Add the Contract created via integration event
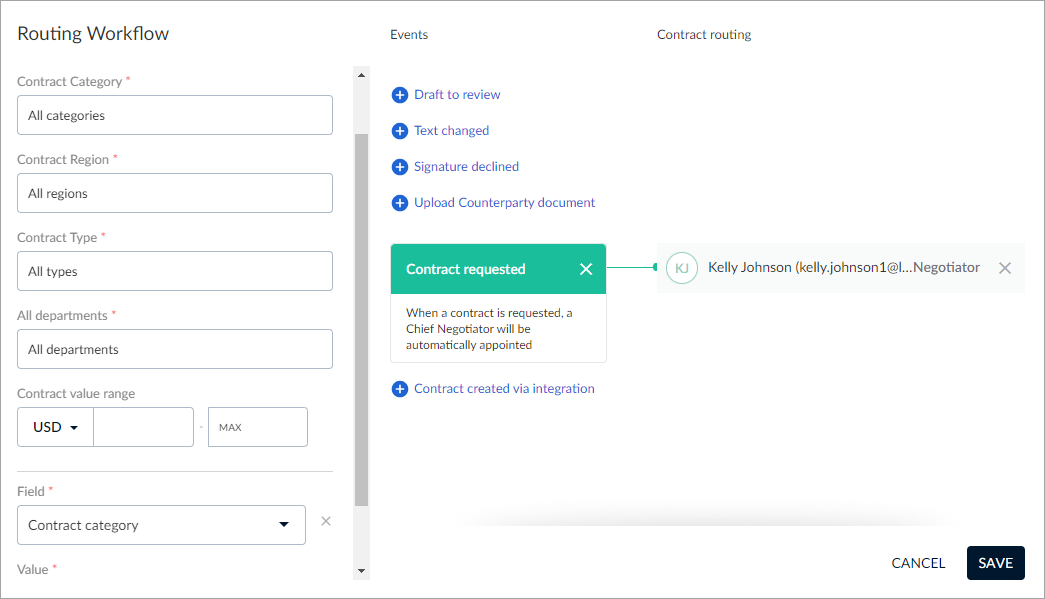 pyautogui.click(x=504, y=388)
